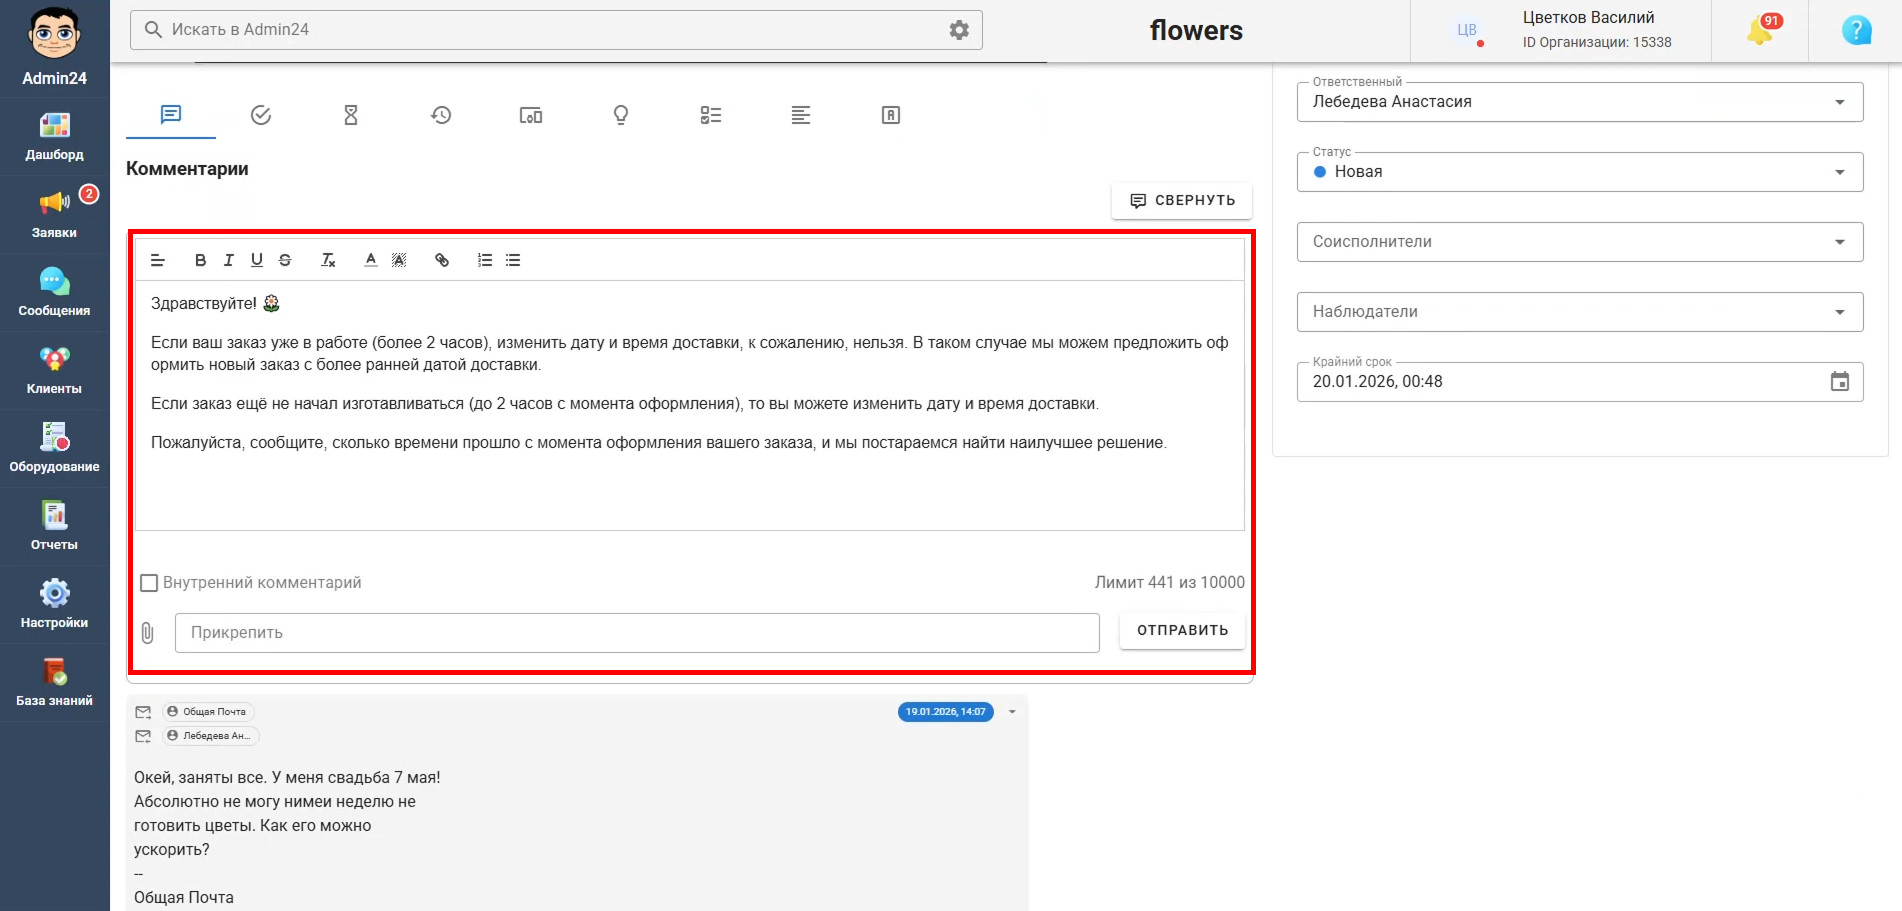Open the checklist tab
Image resolution: width=1902 pixels, height=911 pixels.
(711, 115)
